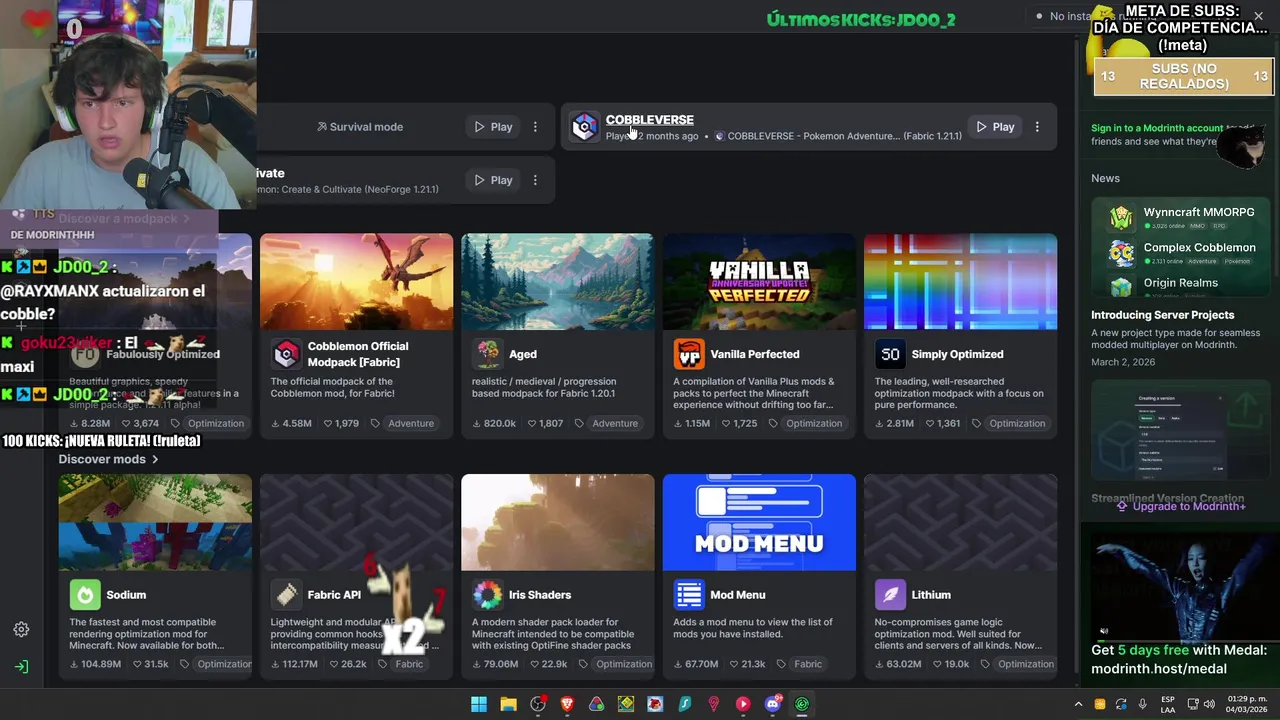
Task: Click the blue Mod Menu icon
Action: 689,595
